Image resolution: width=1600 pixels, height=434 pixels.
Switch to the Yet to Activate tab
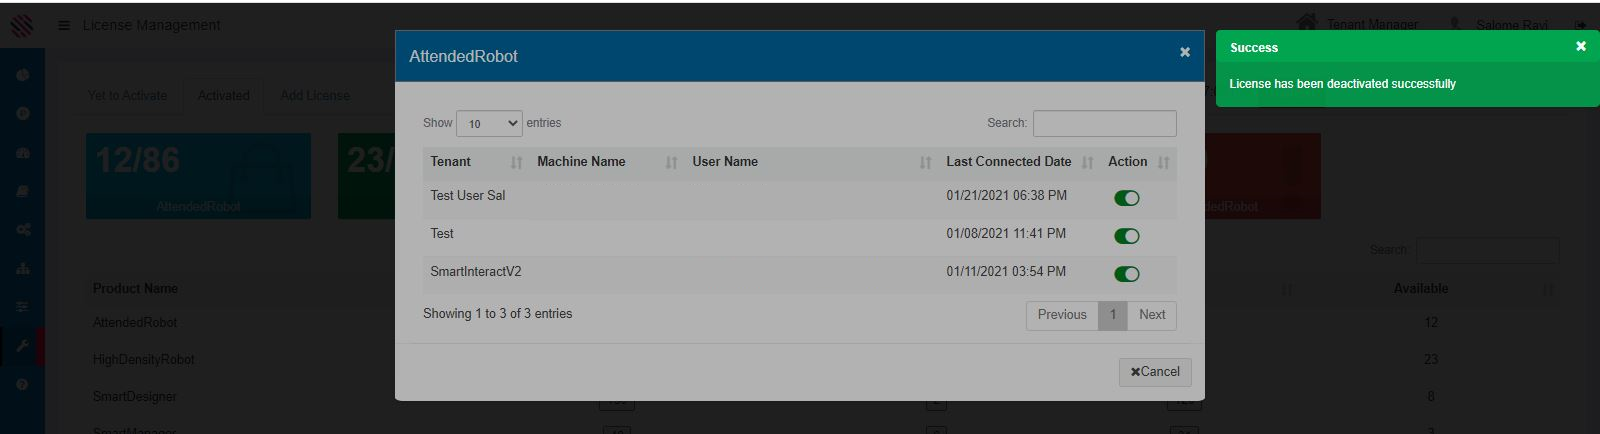[128, 95]
